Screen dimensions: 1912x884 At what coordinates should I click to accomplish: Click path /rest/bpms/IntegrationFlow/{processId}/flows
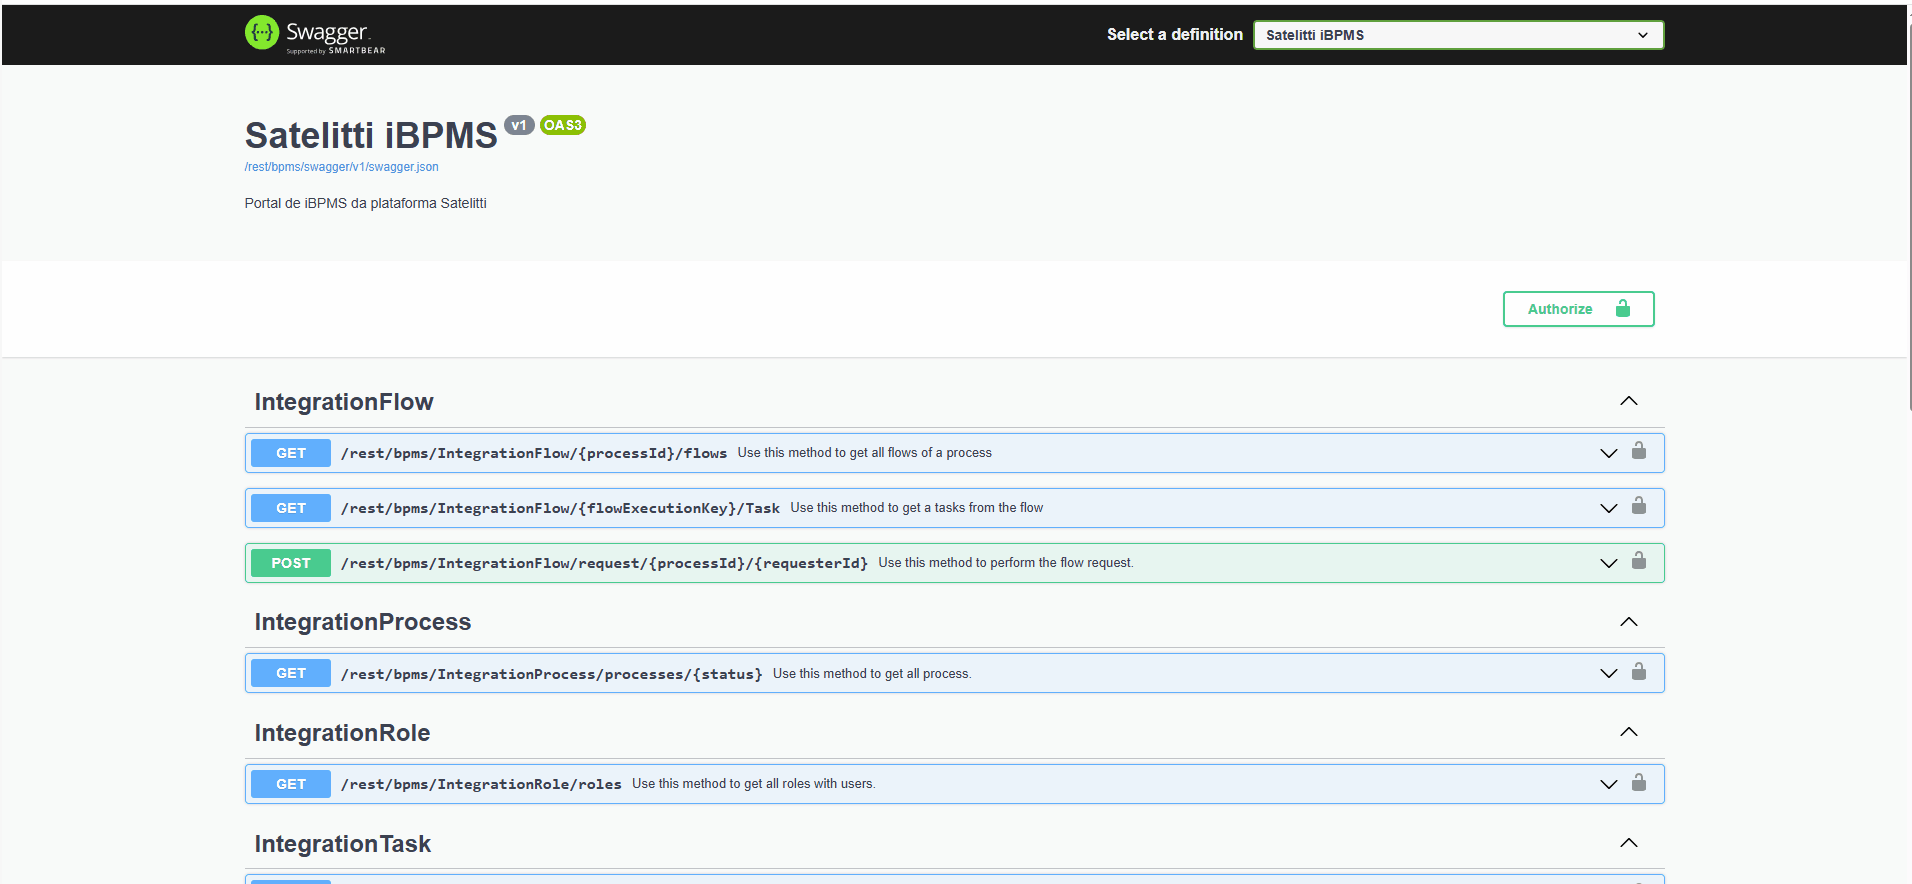pos(534,453)
